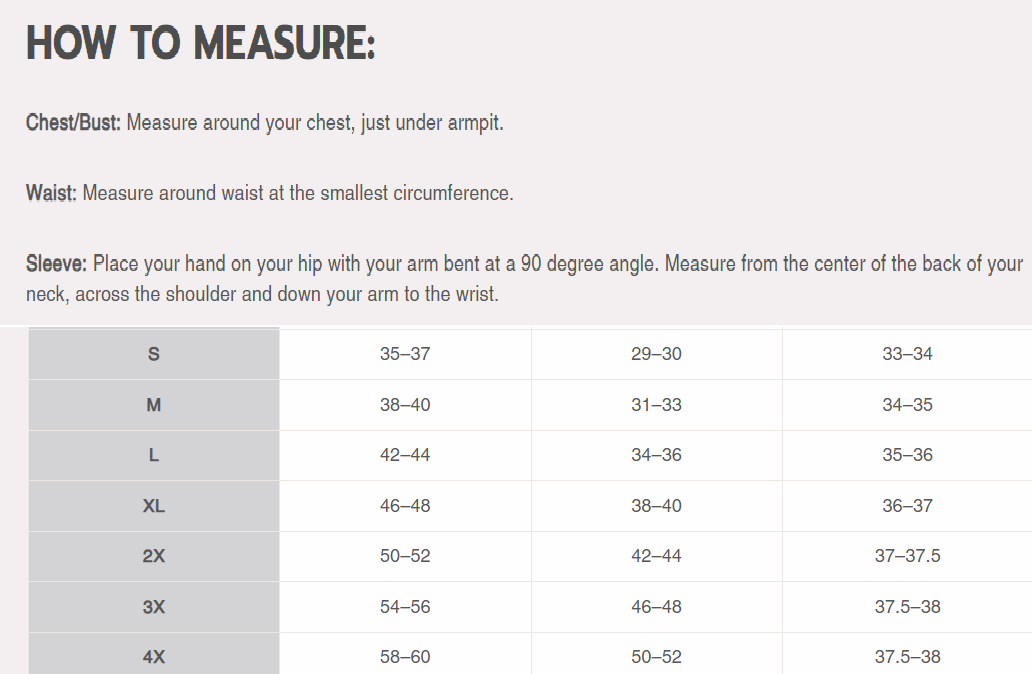Click the 35–36 sleeve cell
The image size is (1032, 674).
pos(907,455)
